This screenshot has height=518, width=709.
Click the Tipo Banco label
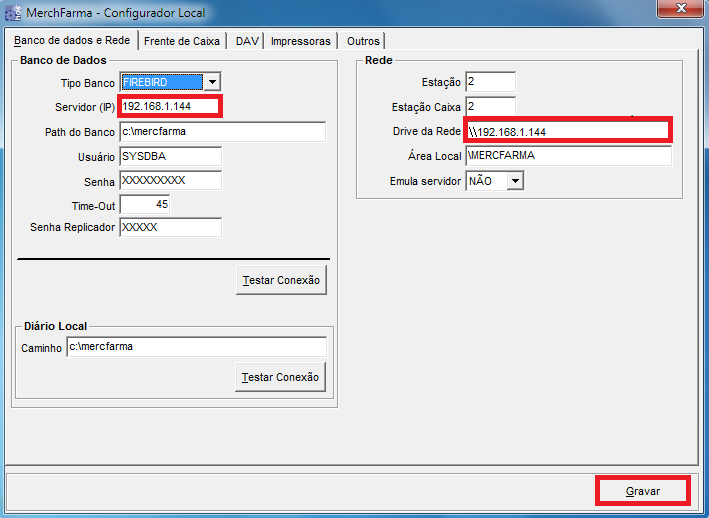click(88, 83)
